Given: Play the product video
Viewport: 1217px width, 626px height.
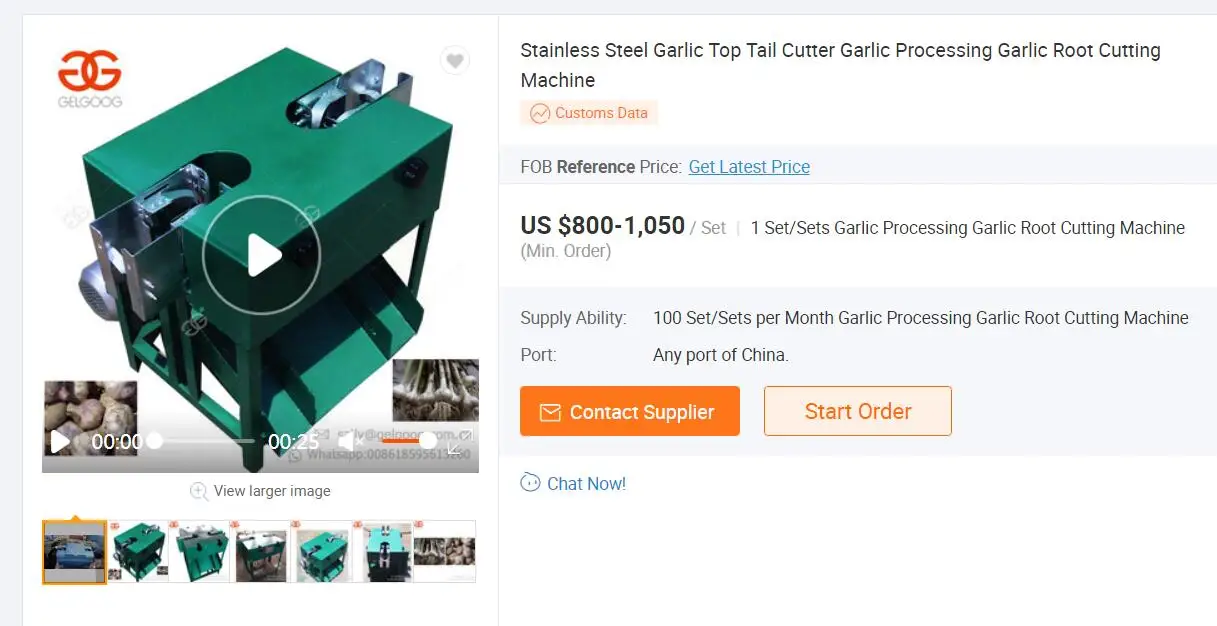Looking at the screenshot, I should point(261,253).
